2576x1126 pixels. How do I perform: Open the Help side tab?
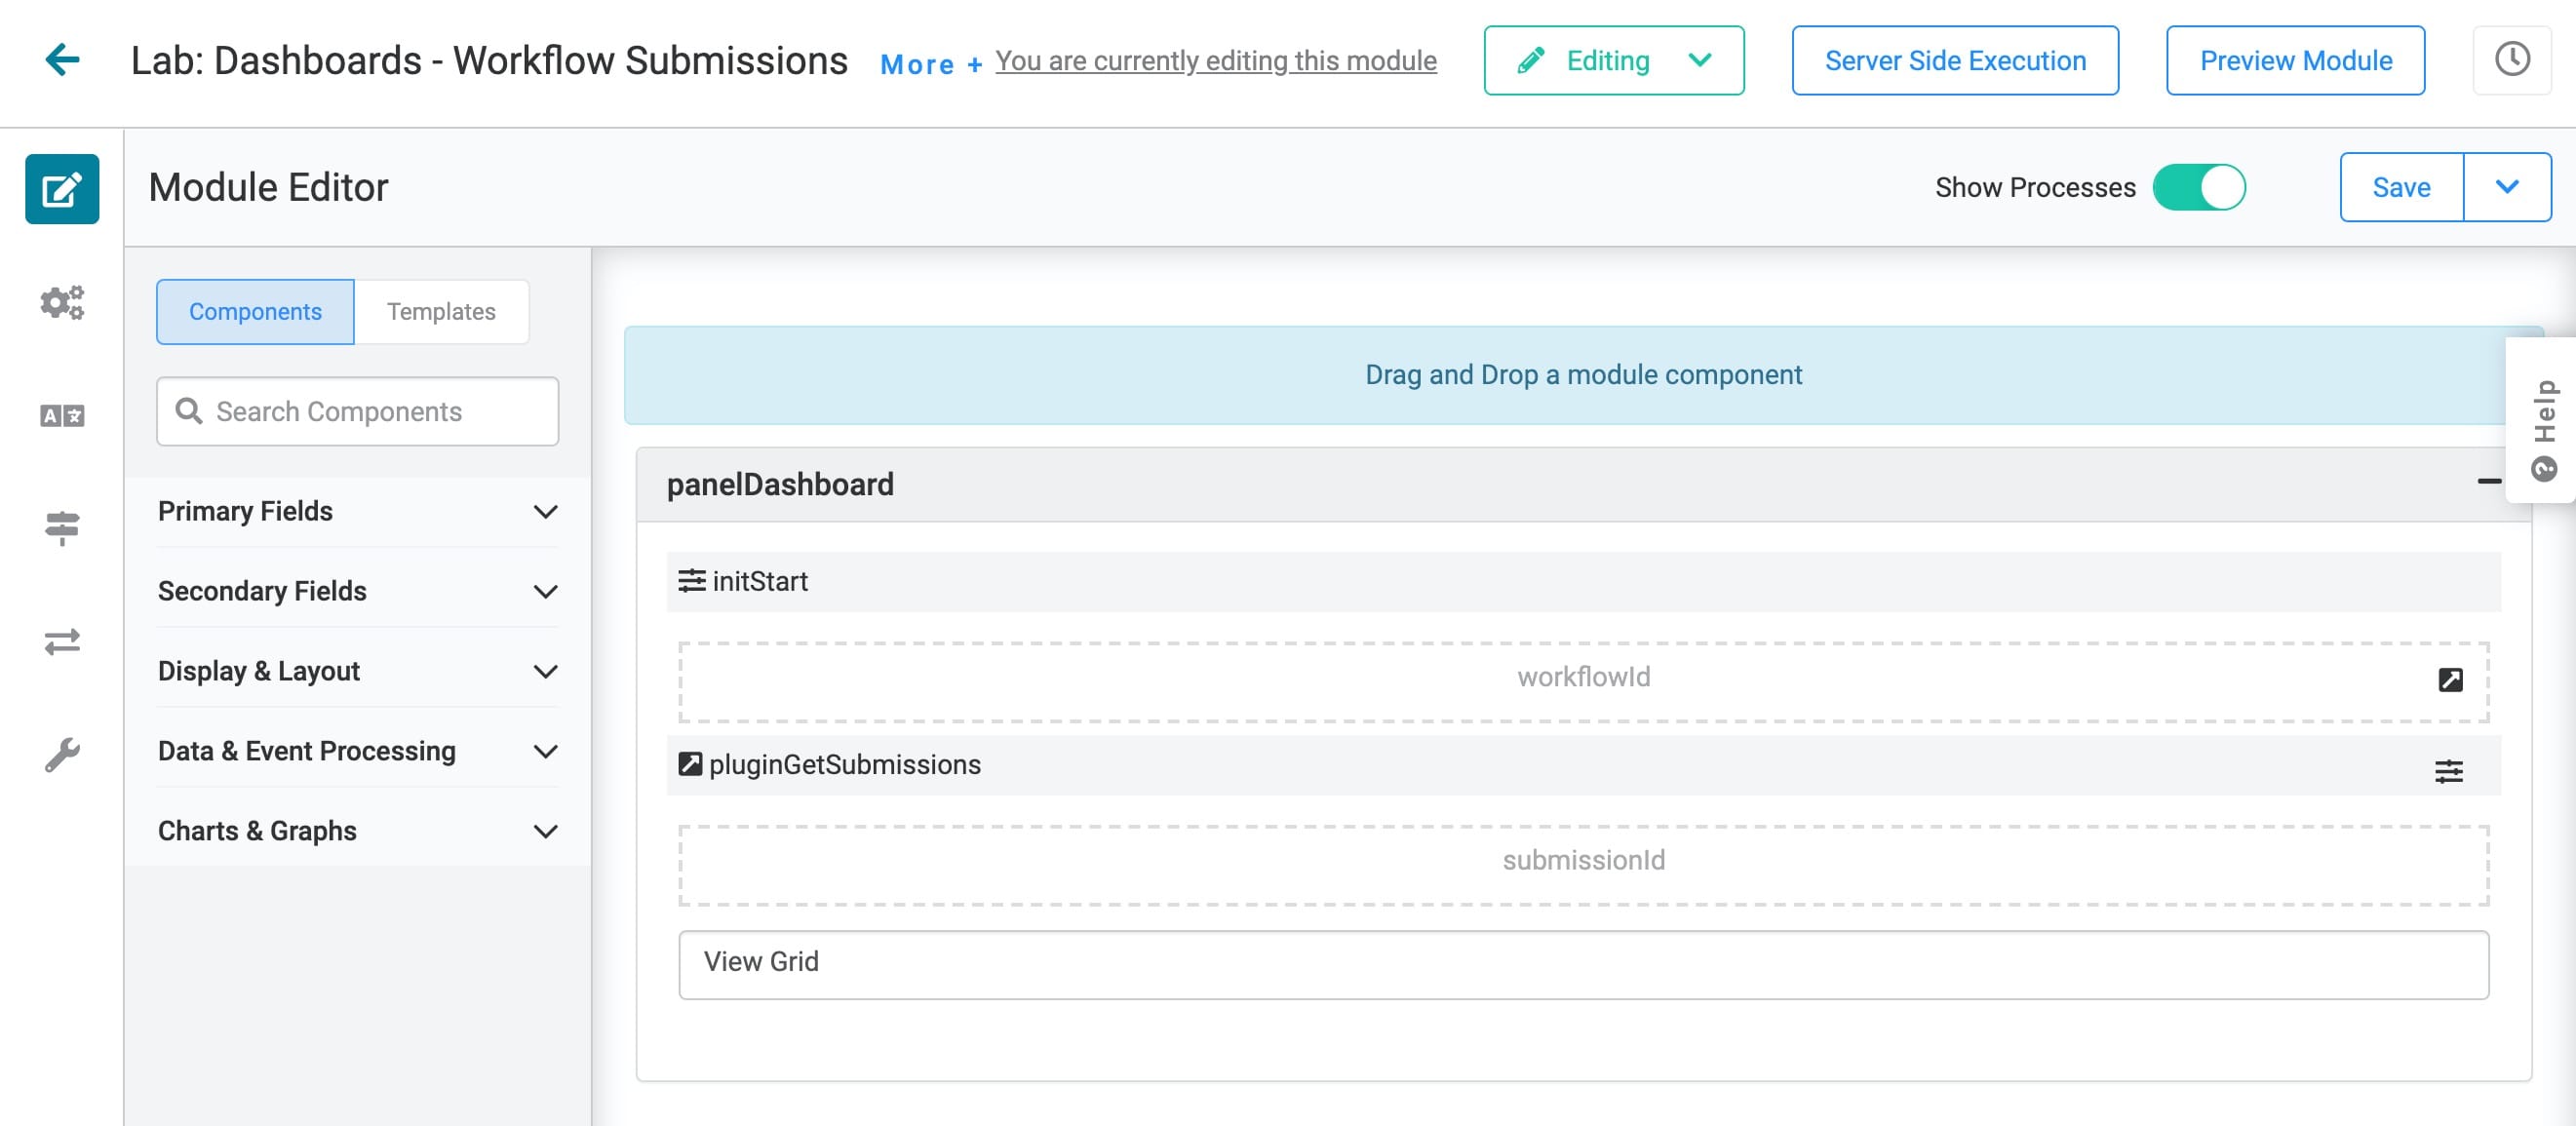(x=2542, y=421)
